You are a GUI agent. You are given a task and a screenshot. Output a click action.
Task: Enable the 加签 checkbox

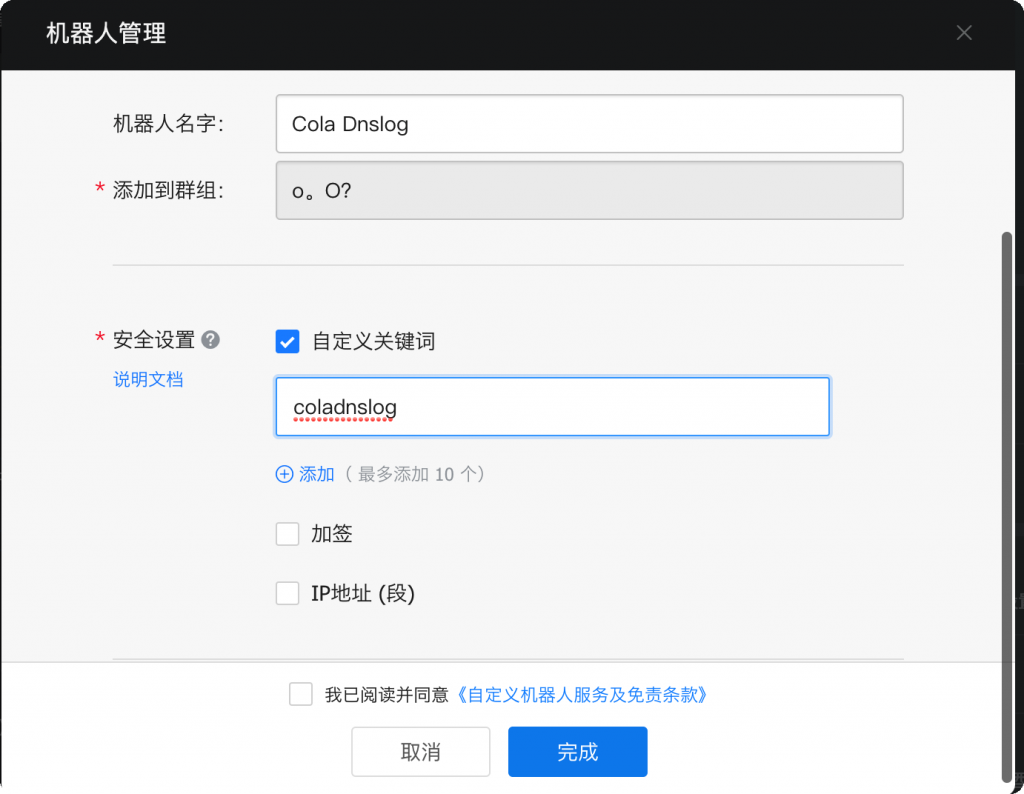pyautogui.click(x=287, y=533)
